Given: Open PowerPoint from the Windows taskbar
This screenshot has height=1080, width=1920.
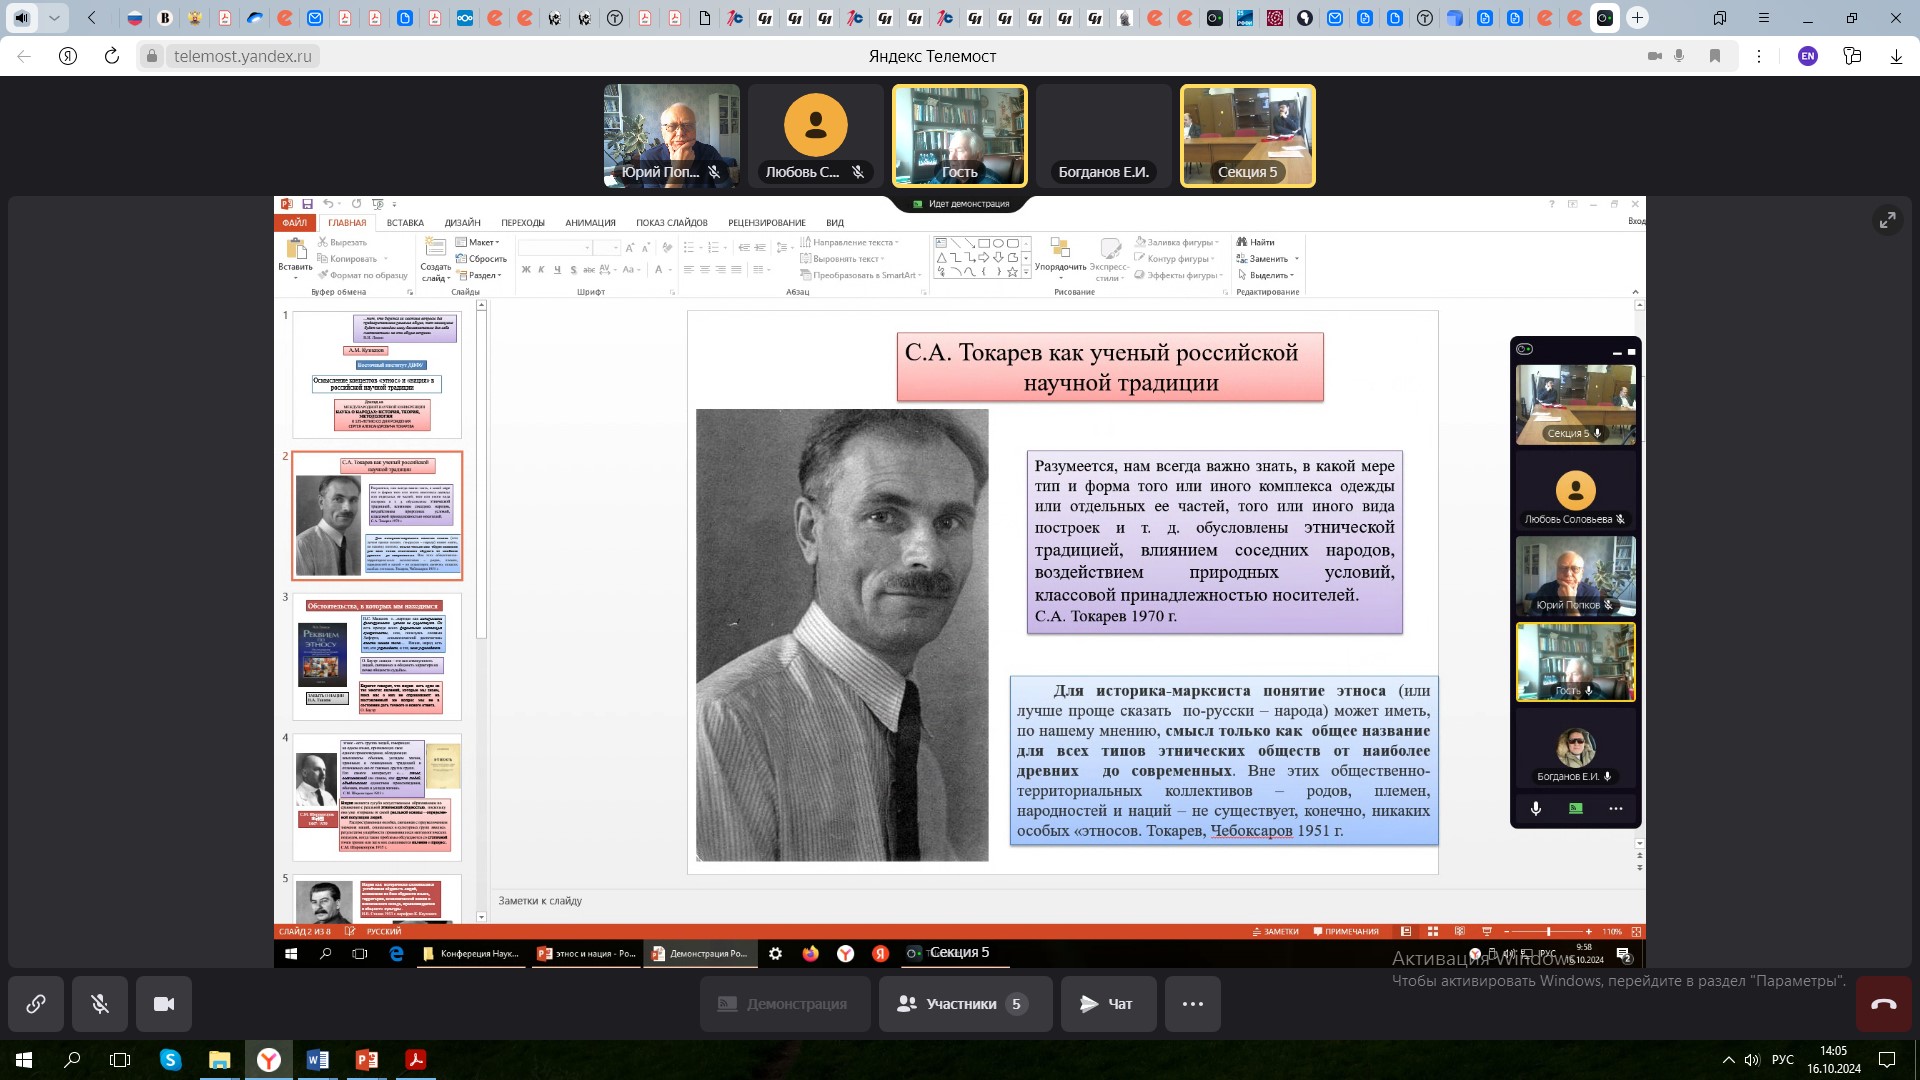Looking at the screenshot, I should 367,1060.
